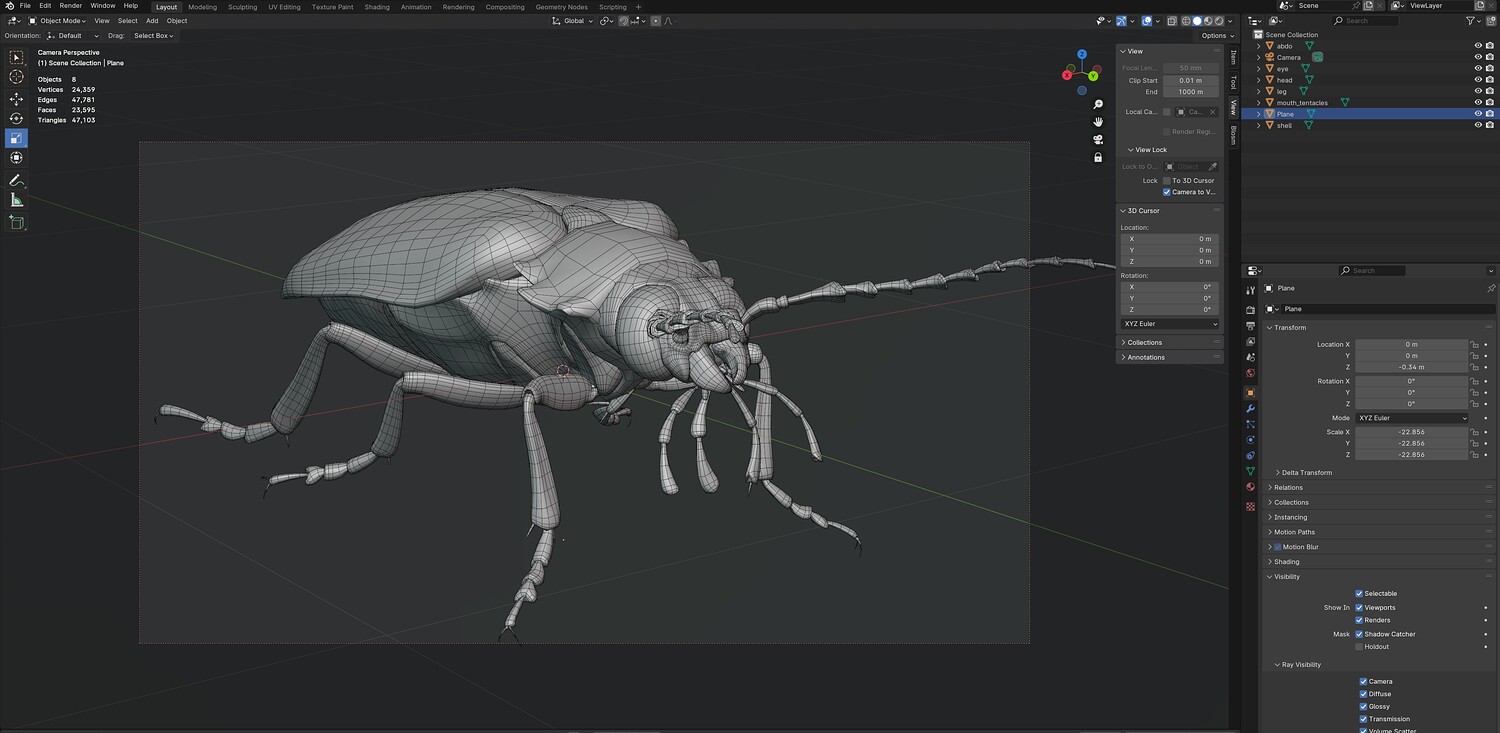Open the Output properties tab icon

click(x=1250, y=326)
